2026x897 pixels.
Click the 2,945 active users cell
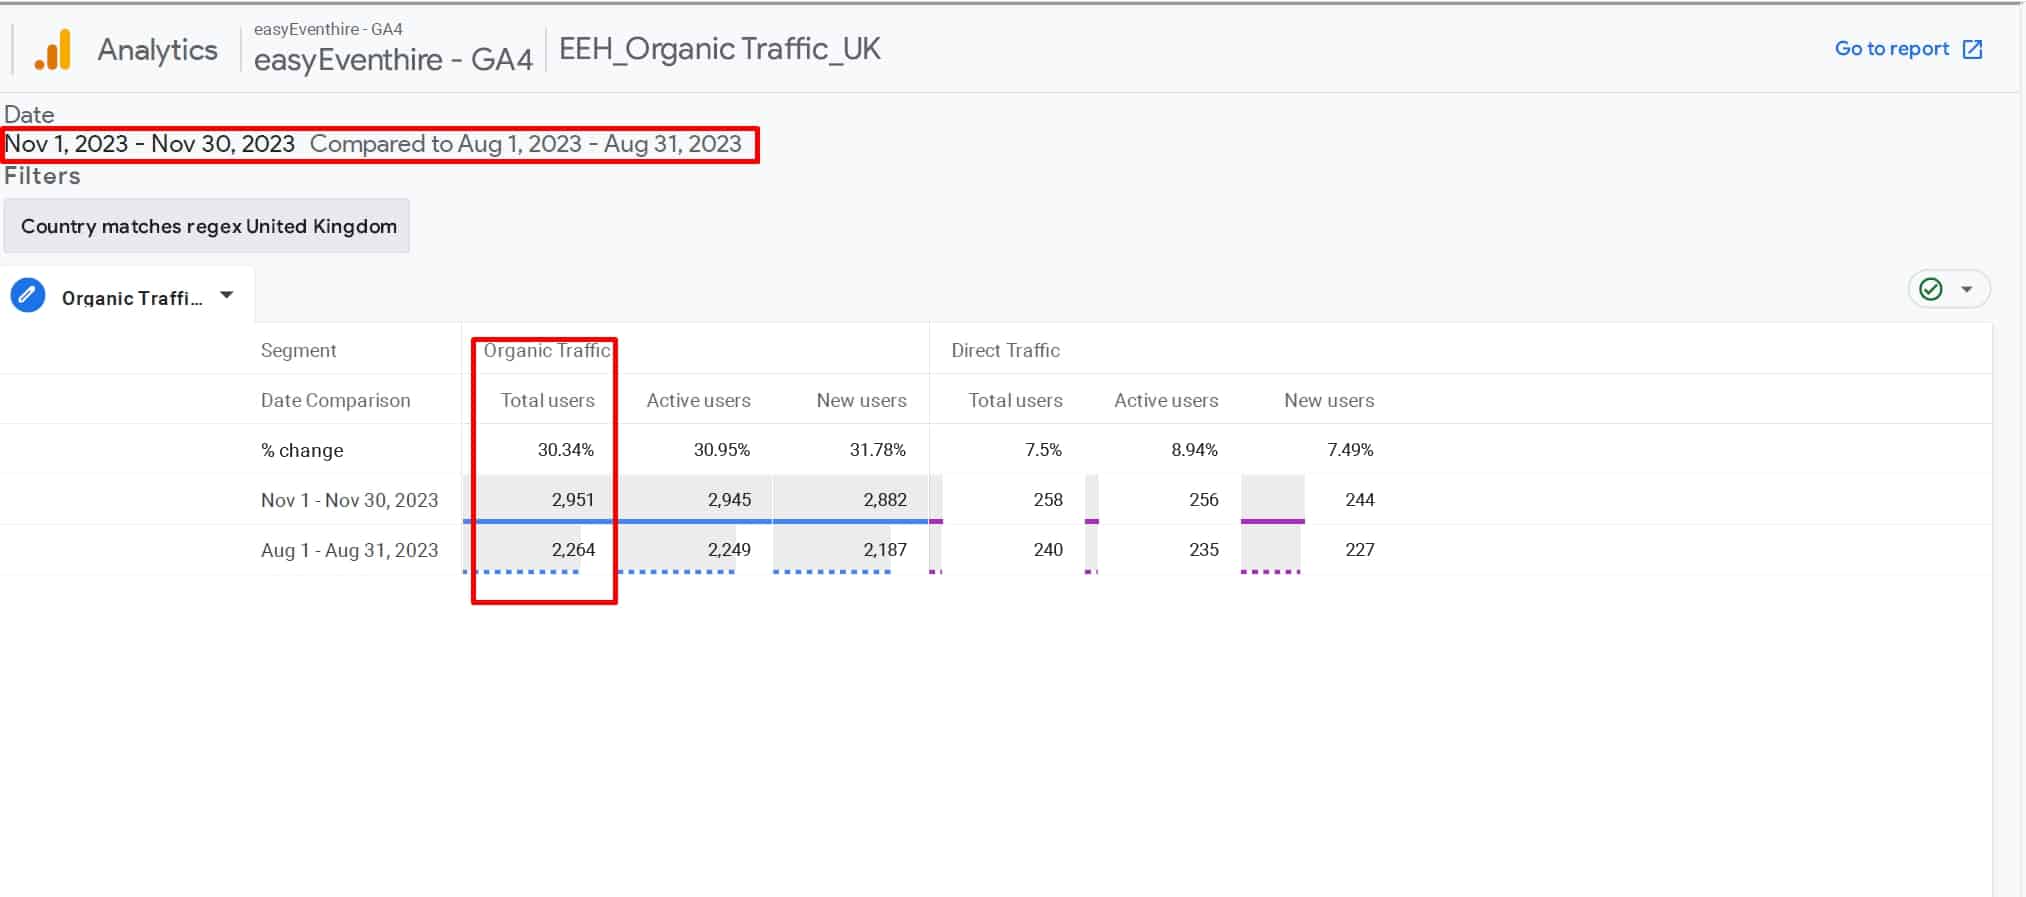click(x=729, y=500)
